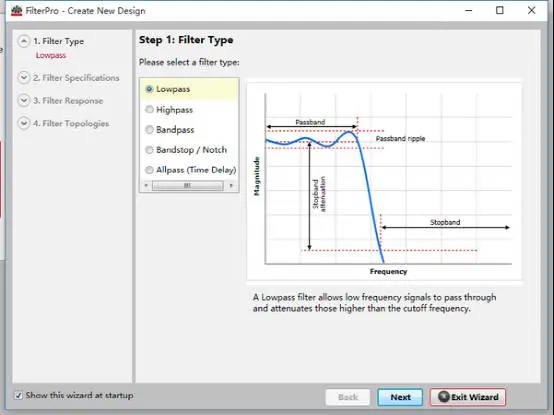Click Exit Wizard button

468,397
